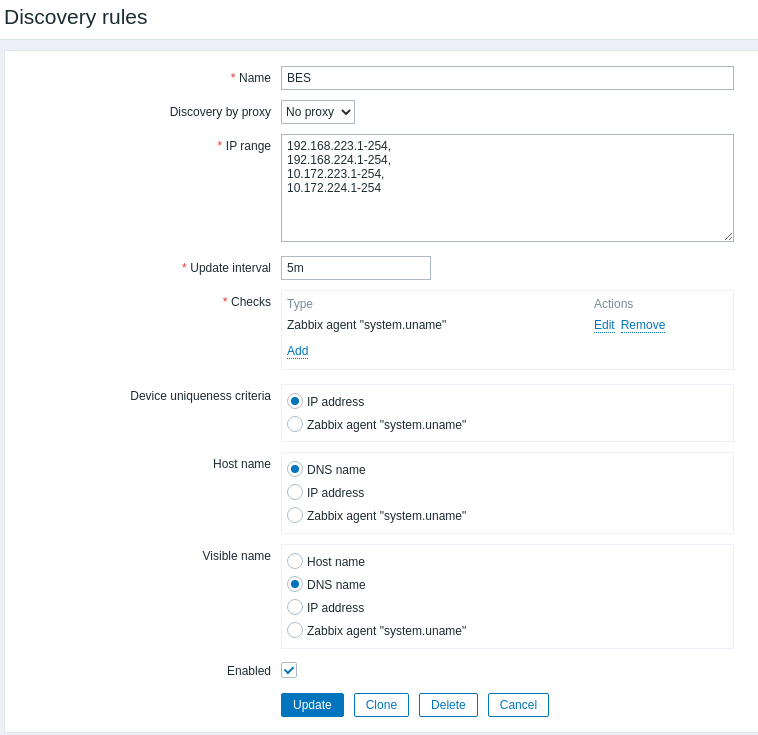
Task: Set Visible name to DNS name
Action: (295, 584)
